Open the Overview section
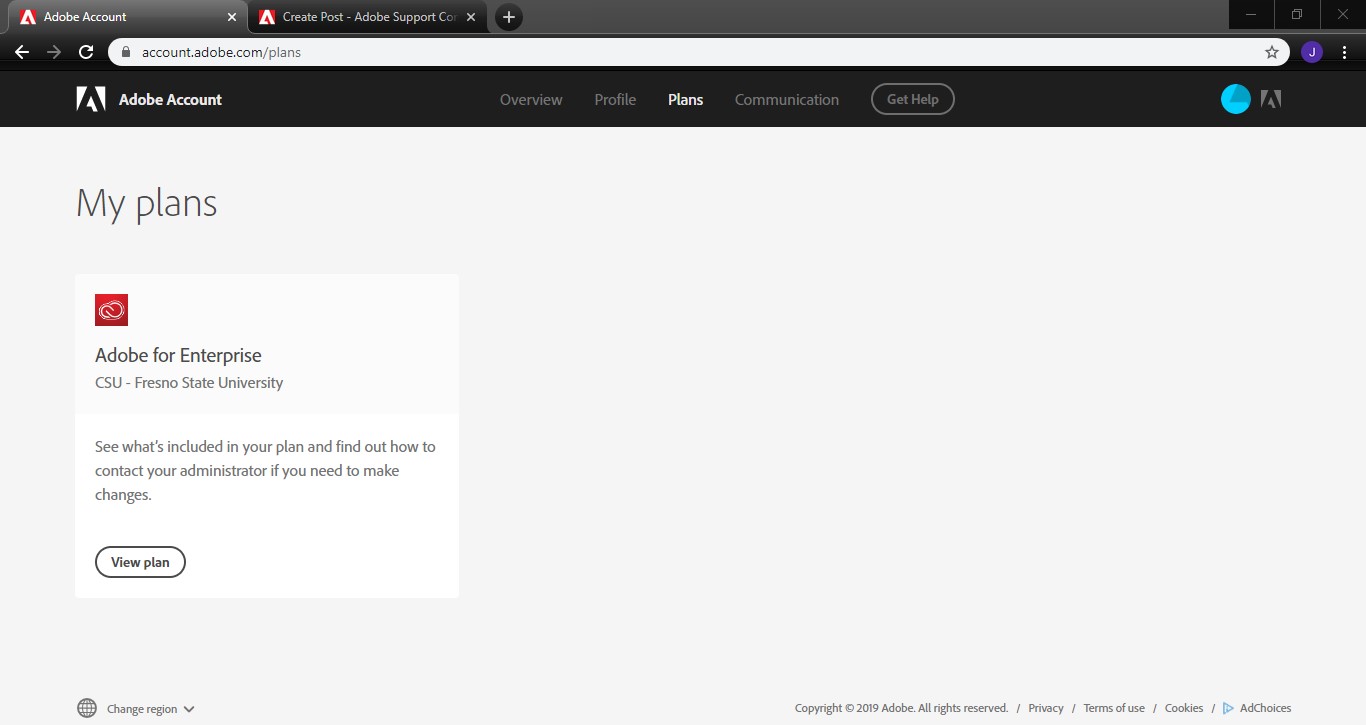The height and width of the screenshot is (725, 1366). coord(531,99)
